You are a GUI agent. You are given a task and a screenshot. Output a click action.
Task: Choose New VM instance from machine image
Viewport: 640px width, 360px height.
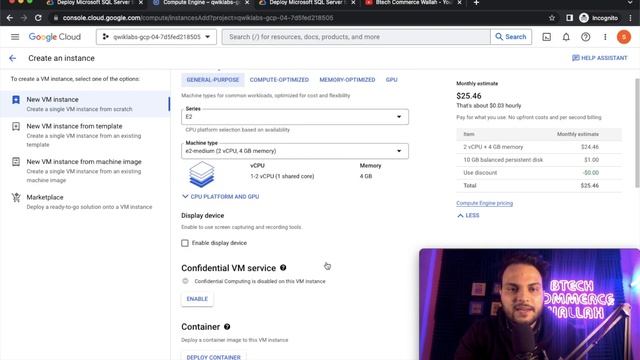click(x=85, y=170)
